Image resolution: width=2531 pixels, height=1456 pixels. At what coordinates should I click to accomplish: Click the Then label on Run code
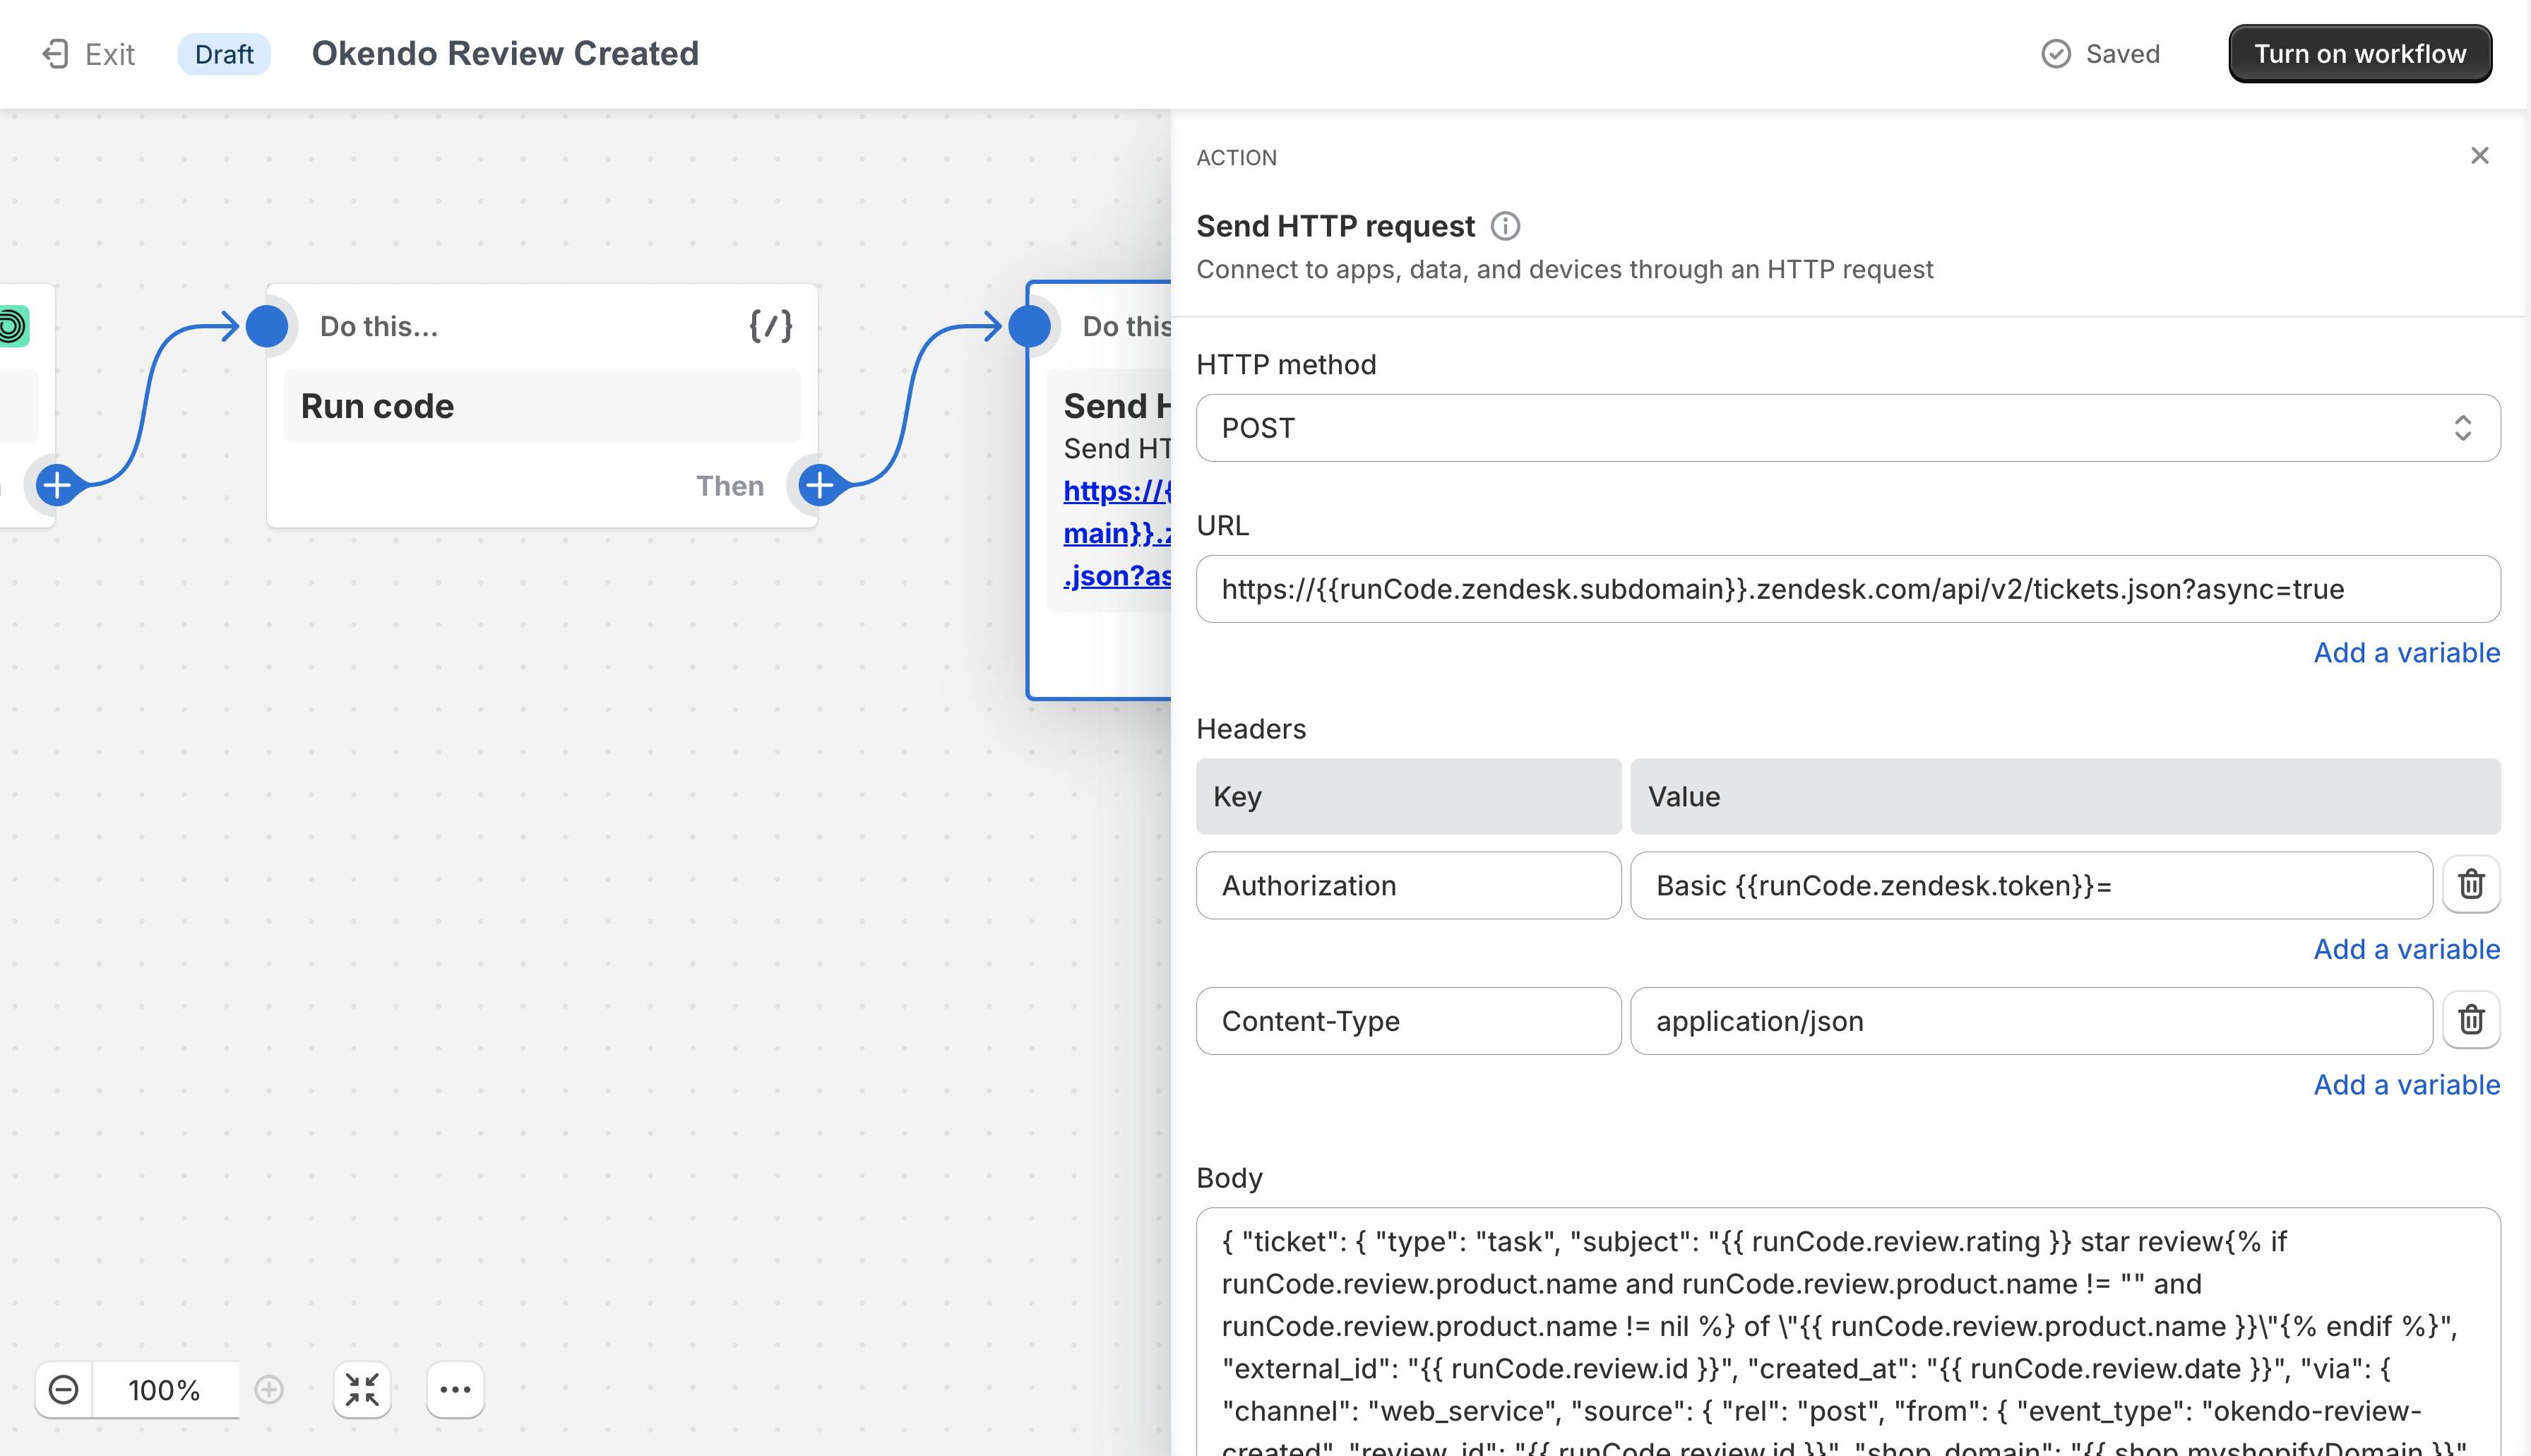[730, 486]
